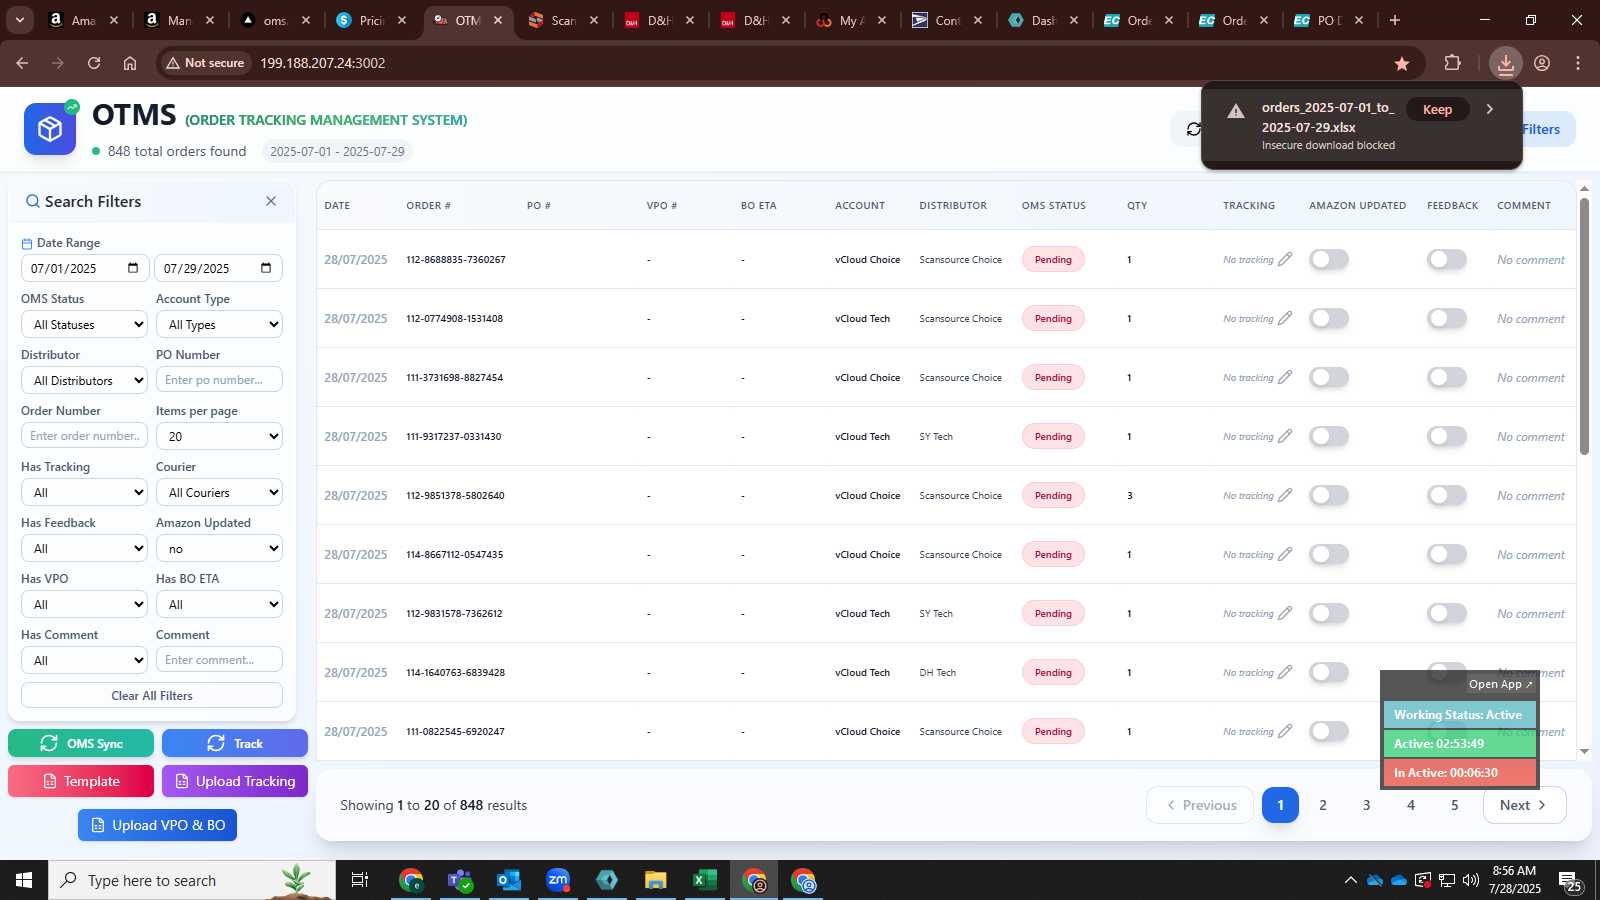Edit tracking pencil icon for order 112-9851378-5802640
Image resolution: width=1600 pixels, height=900 pixels.
click(x=1285, y=495)
